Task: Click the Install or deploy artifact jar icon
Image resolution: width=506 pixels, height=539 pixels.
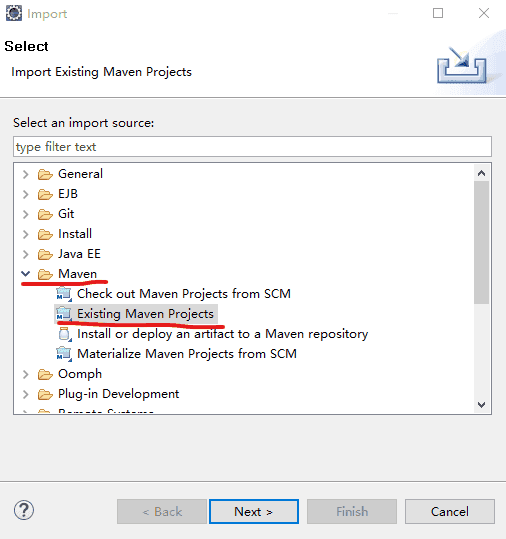Action: 64,334
